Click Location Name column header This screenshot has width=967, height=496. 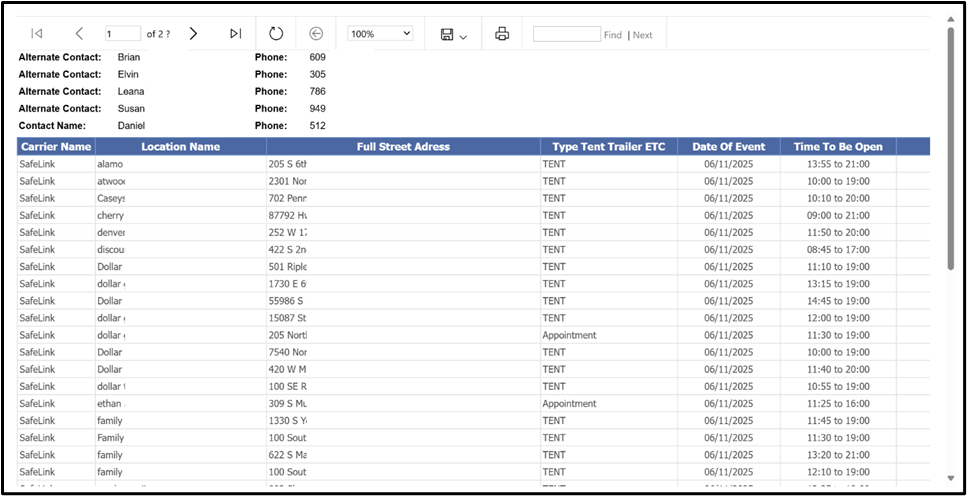pyautogui.click(x=181, y=147)
